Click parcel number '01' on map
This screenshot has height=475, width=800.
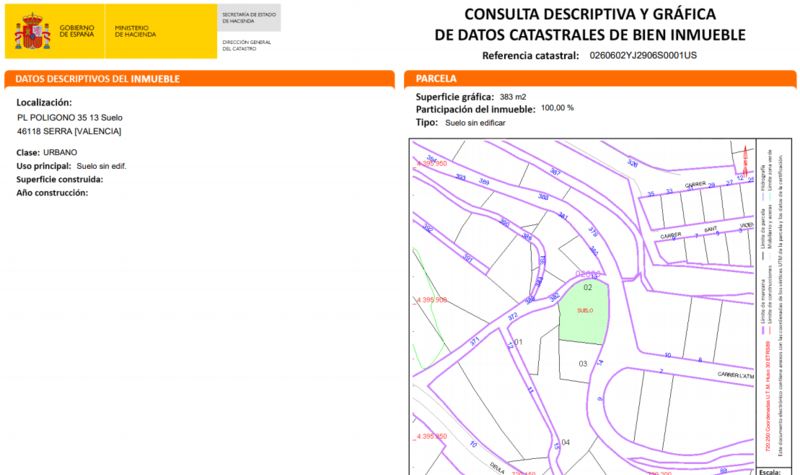coord(518,342)
